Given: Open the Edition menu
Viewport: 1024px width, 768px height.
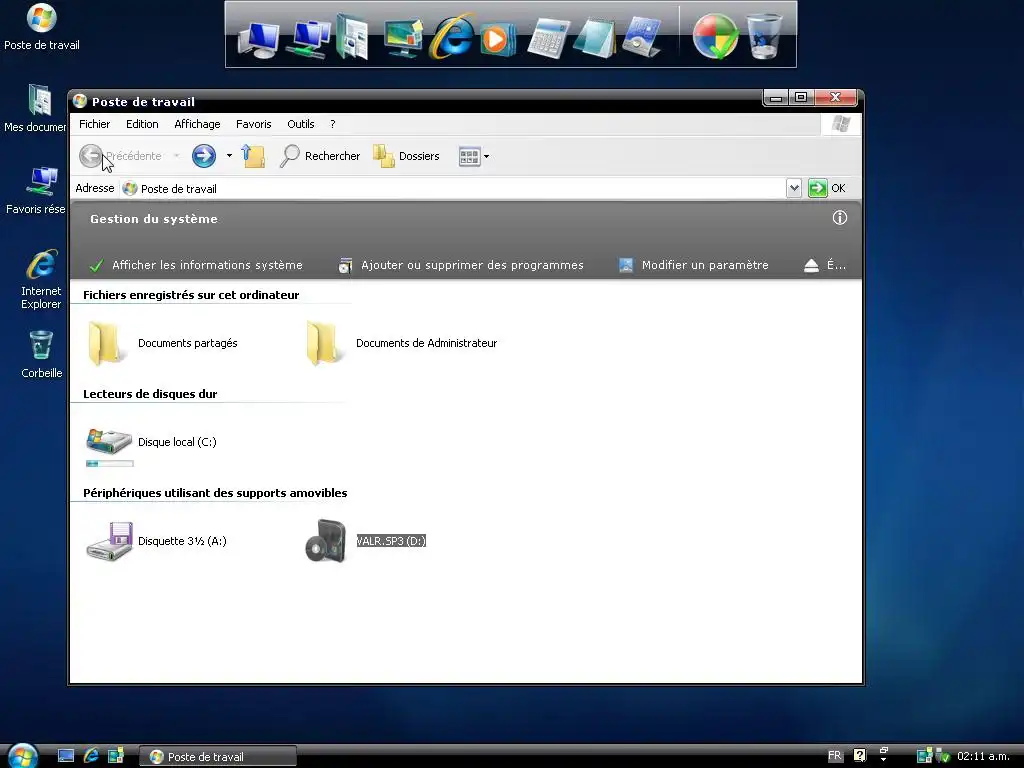Looking at the screenshot, I should pos(142,124).
